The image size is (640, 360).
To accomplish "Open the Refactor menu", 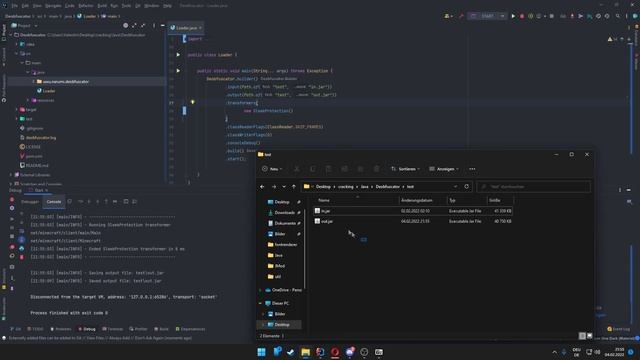I will coord(86,6).
